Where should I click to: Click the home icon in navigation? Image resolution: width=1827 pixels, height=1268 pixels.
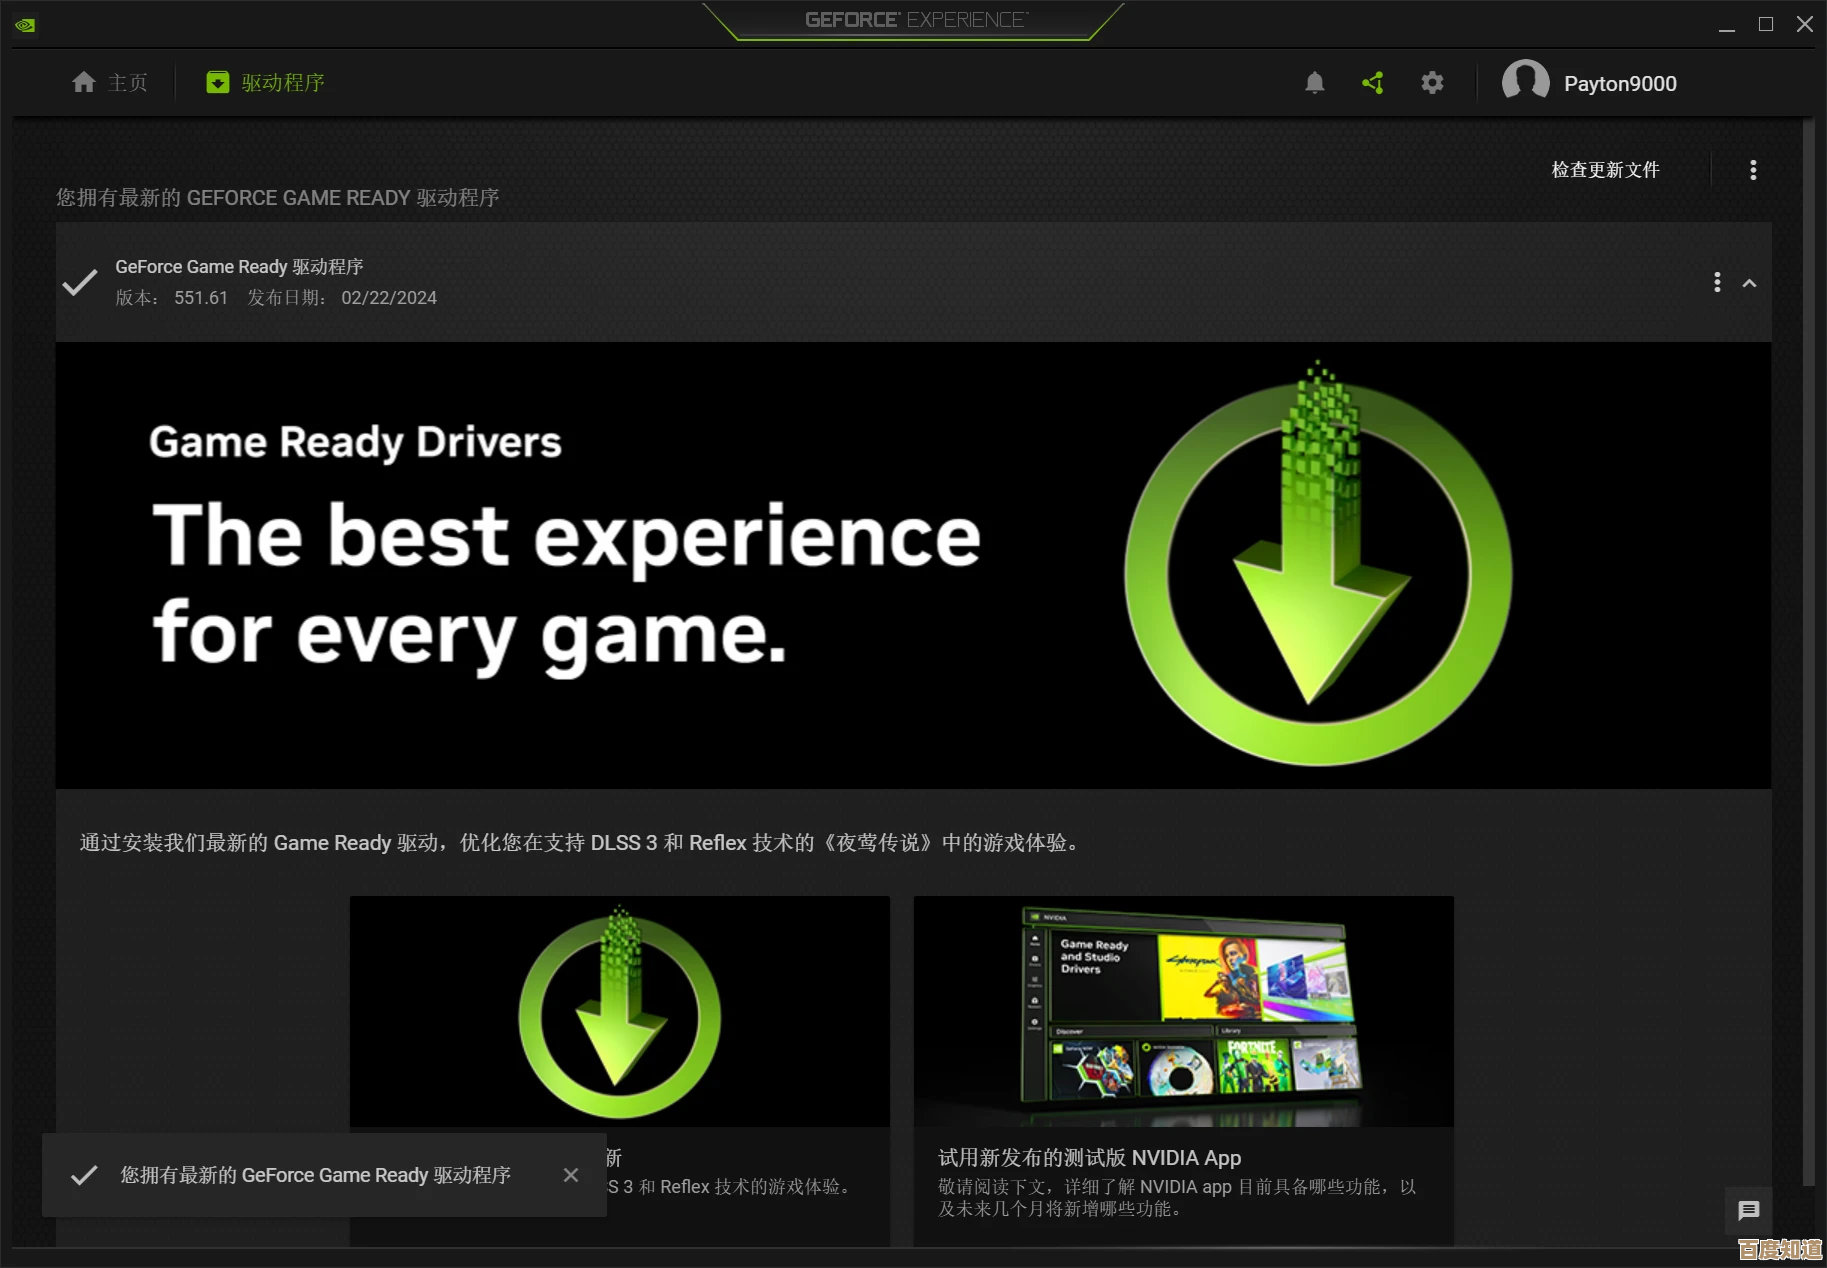(84, 82)
